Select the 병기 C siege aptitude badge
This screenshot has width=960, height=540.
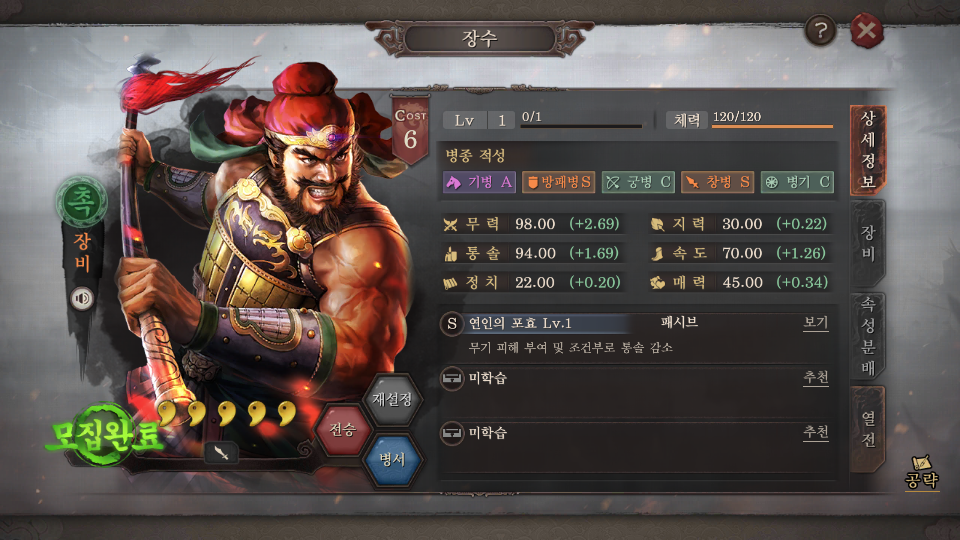797,182
